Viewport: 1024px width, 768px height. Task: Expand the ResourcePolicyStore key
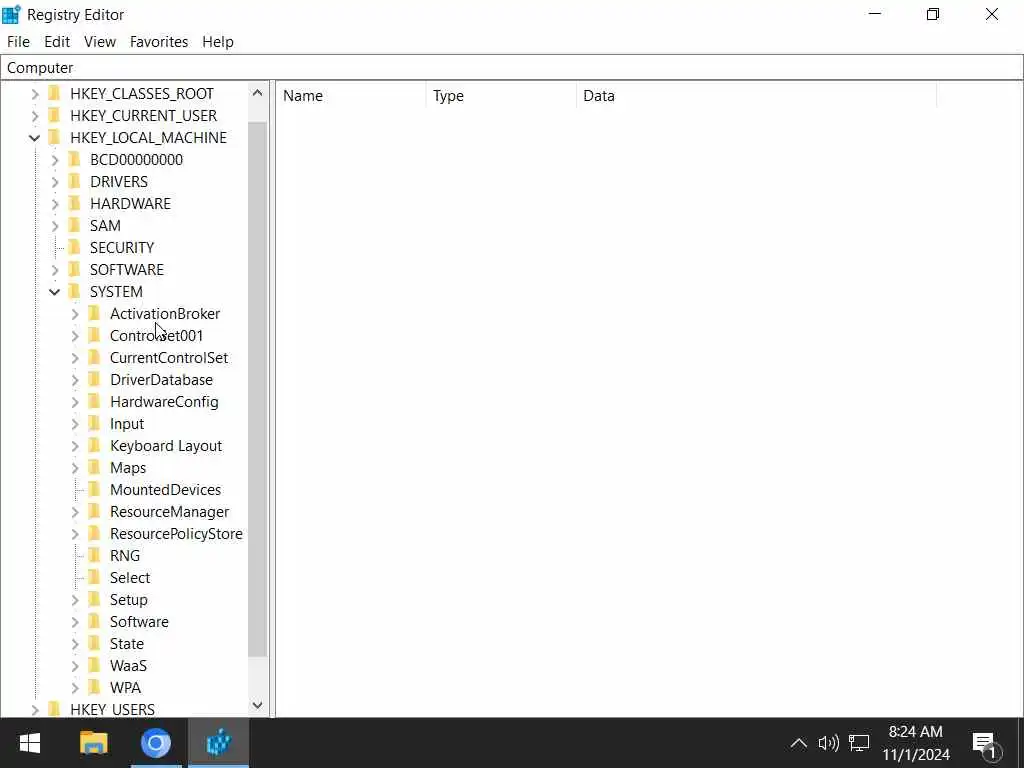click(x=75, y=534)
